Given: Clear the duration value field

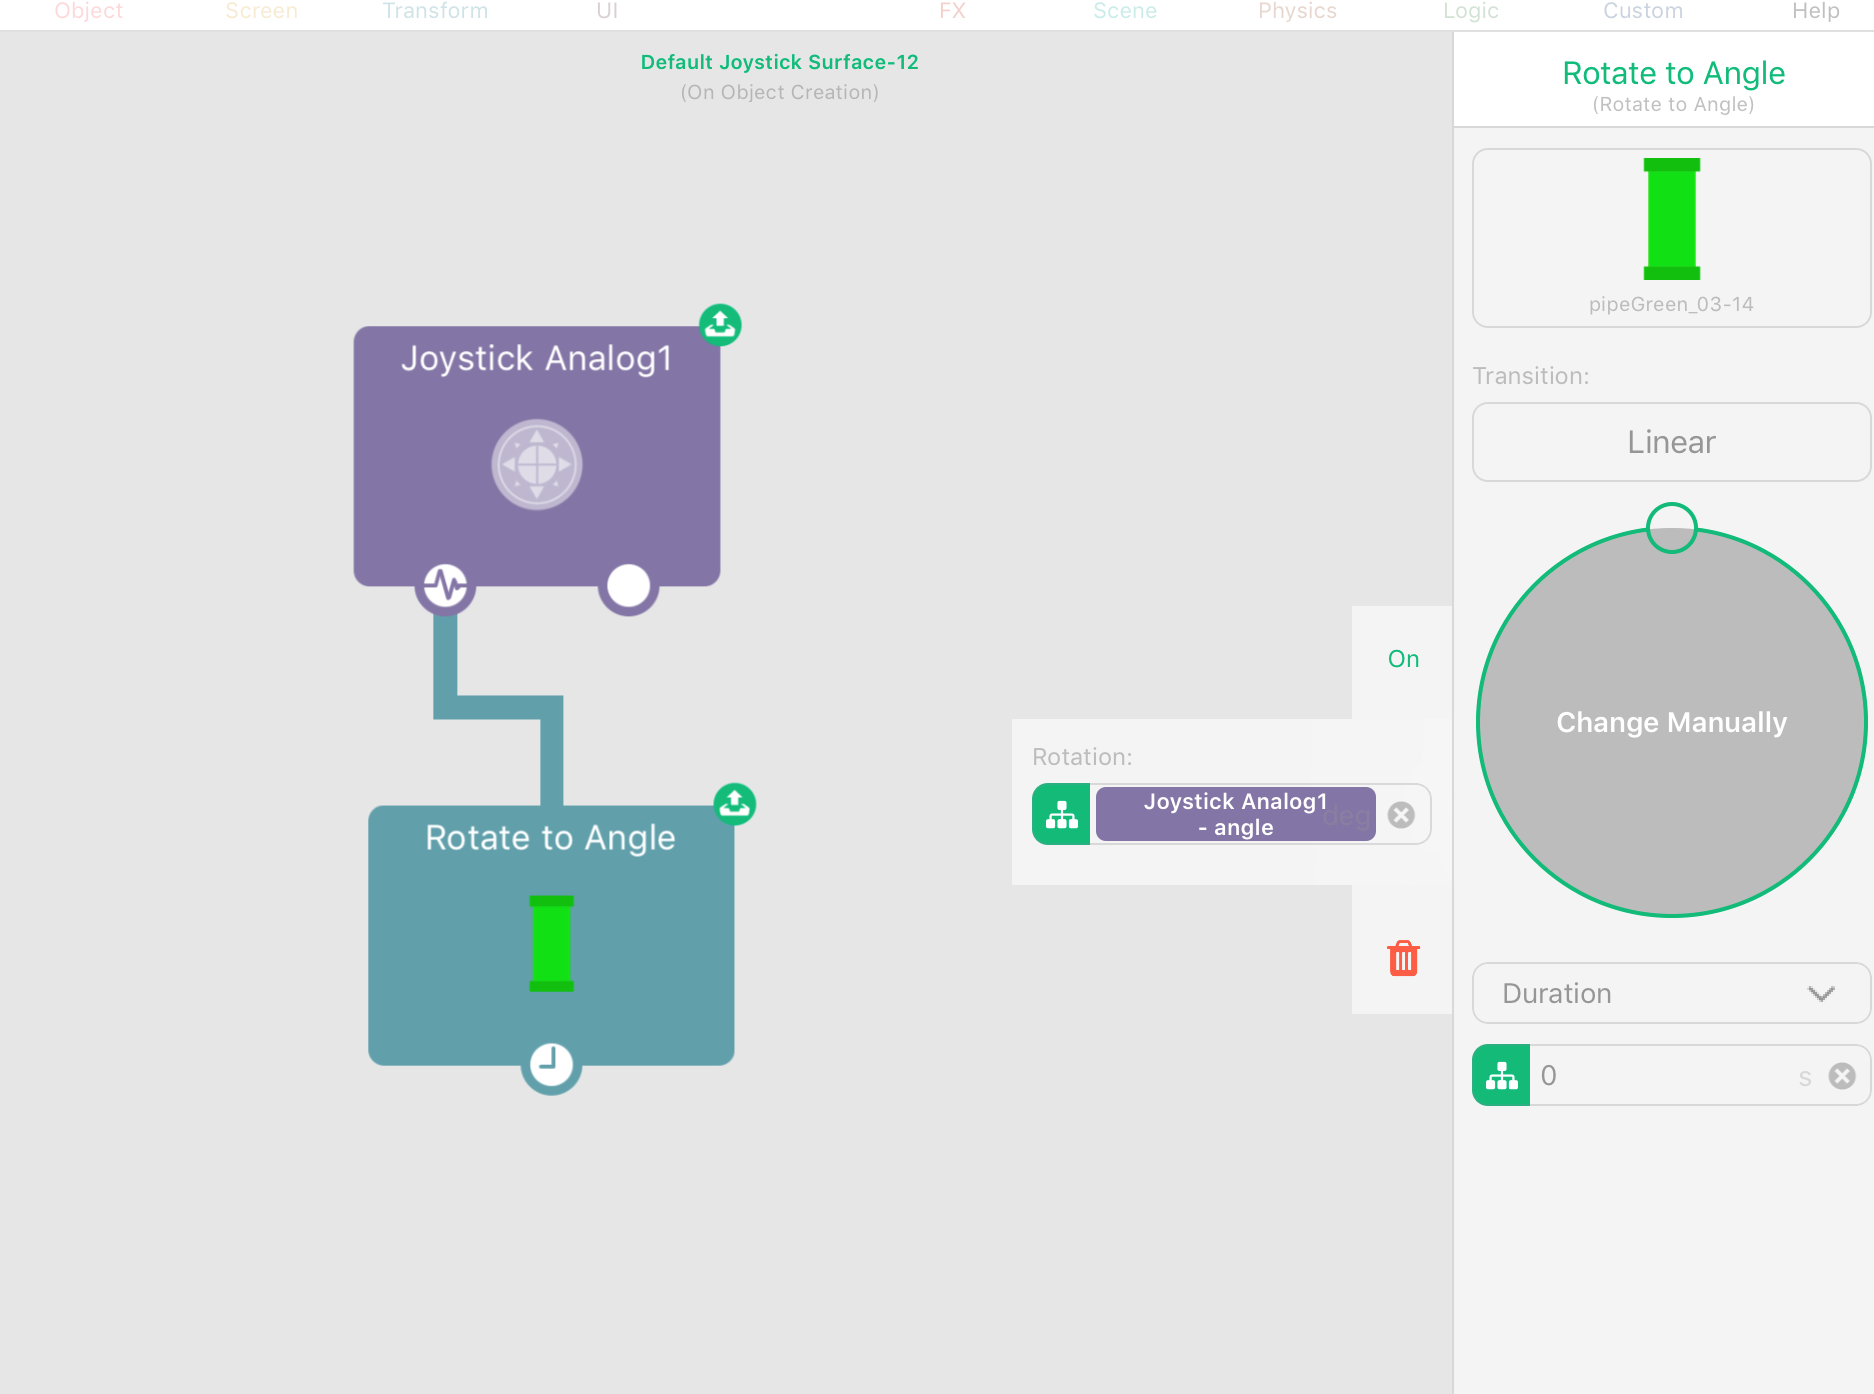Looking at the screenshot, I should tap(1842, 1076).
